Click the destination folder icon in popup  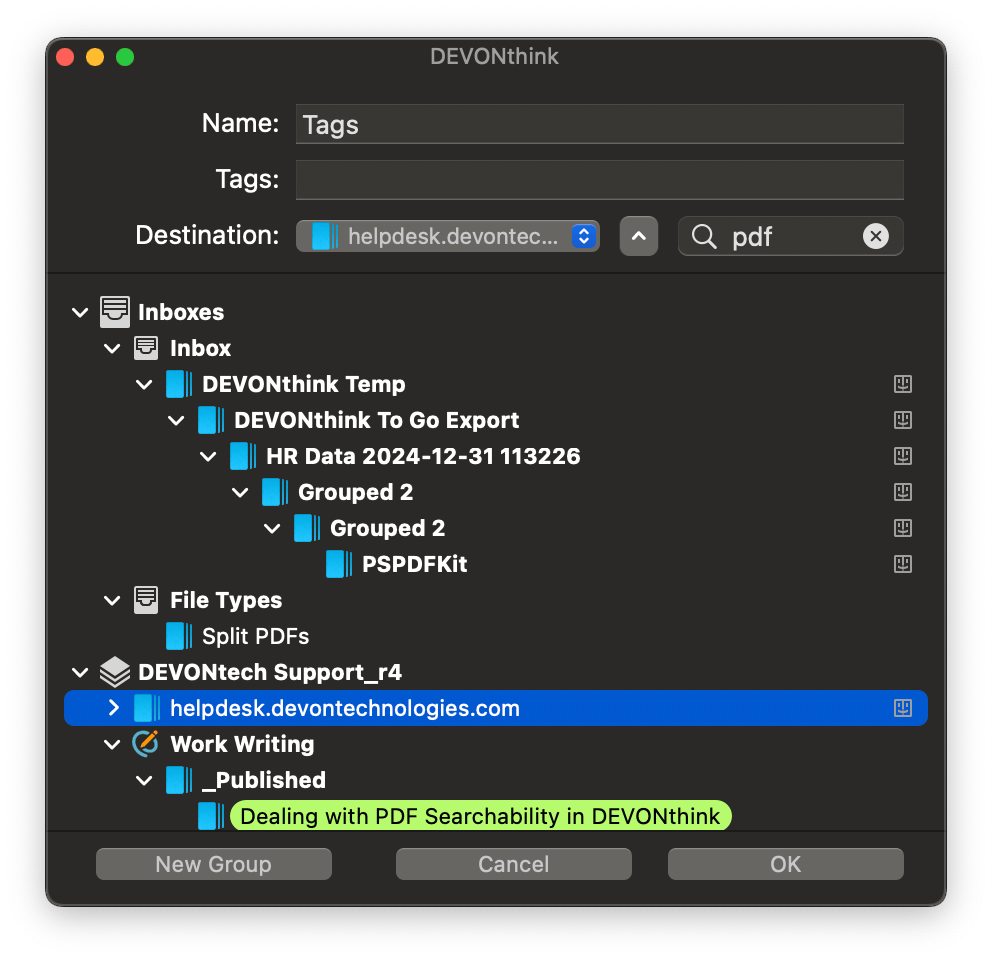tap(325, 236)
